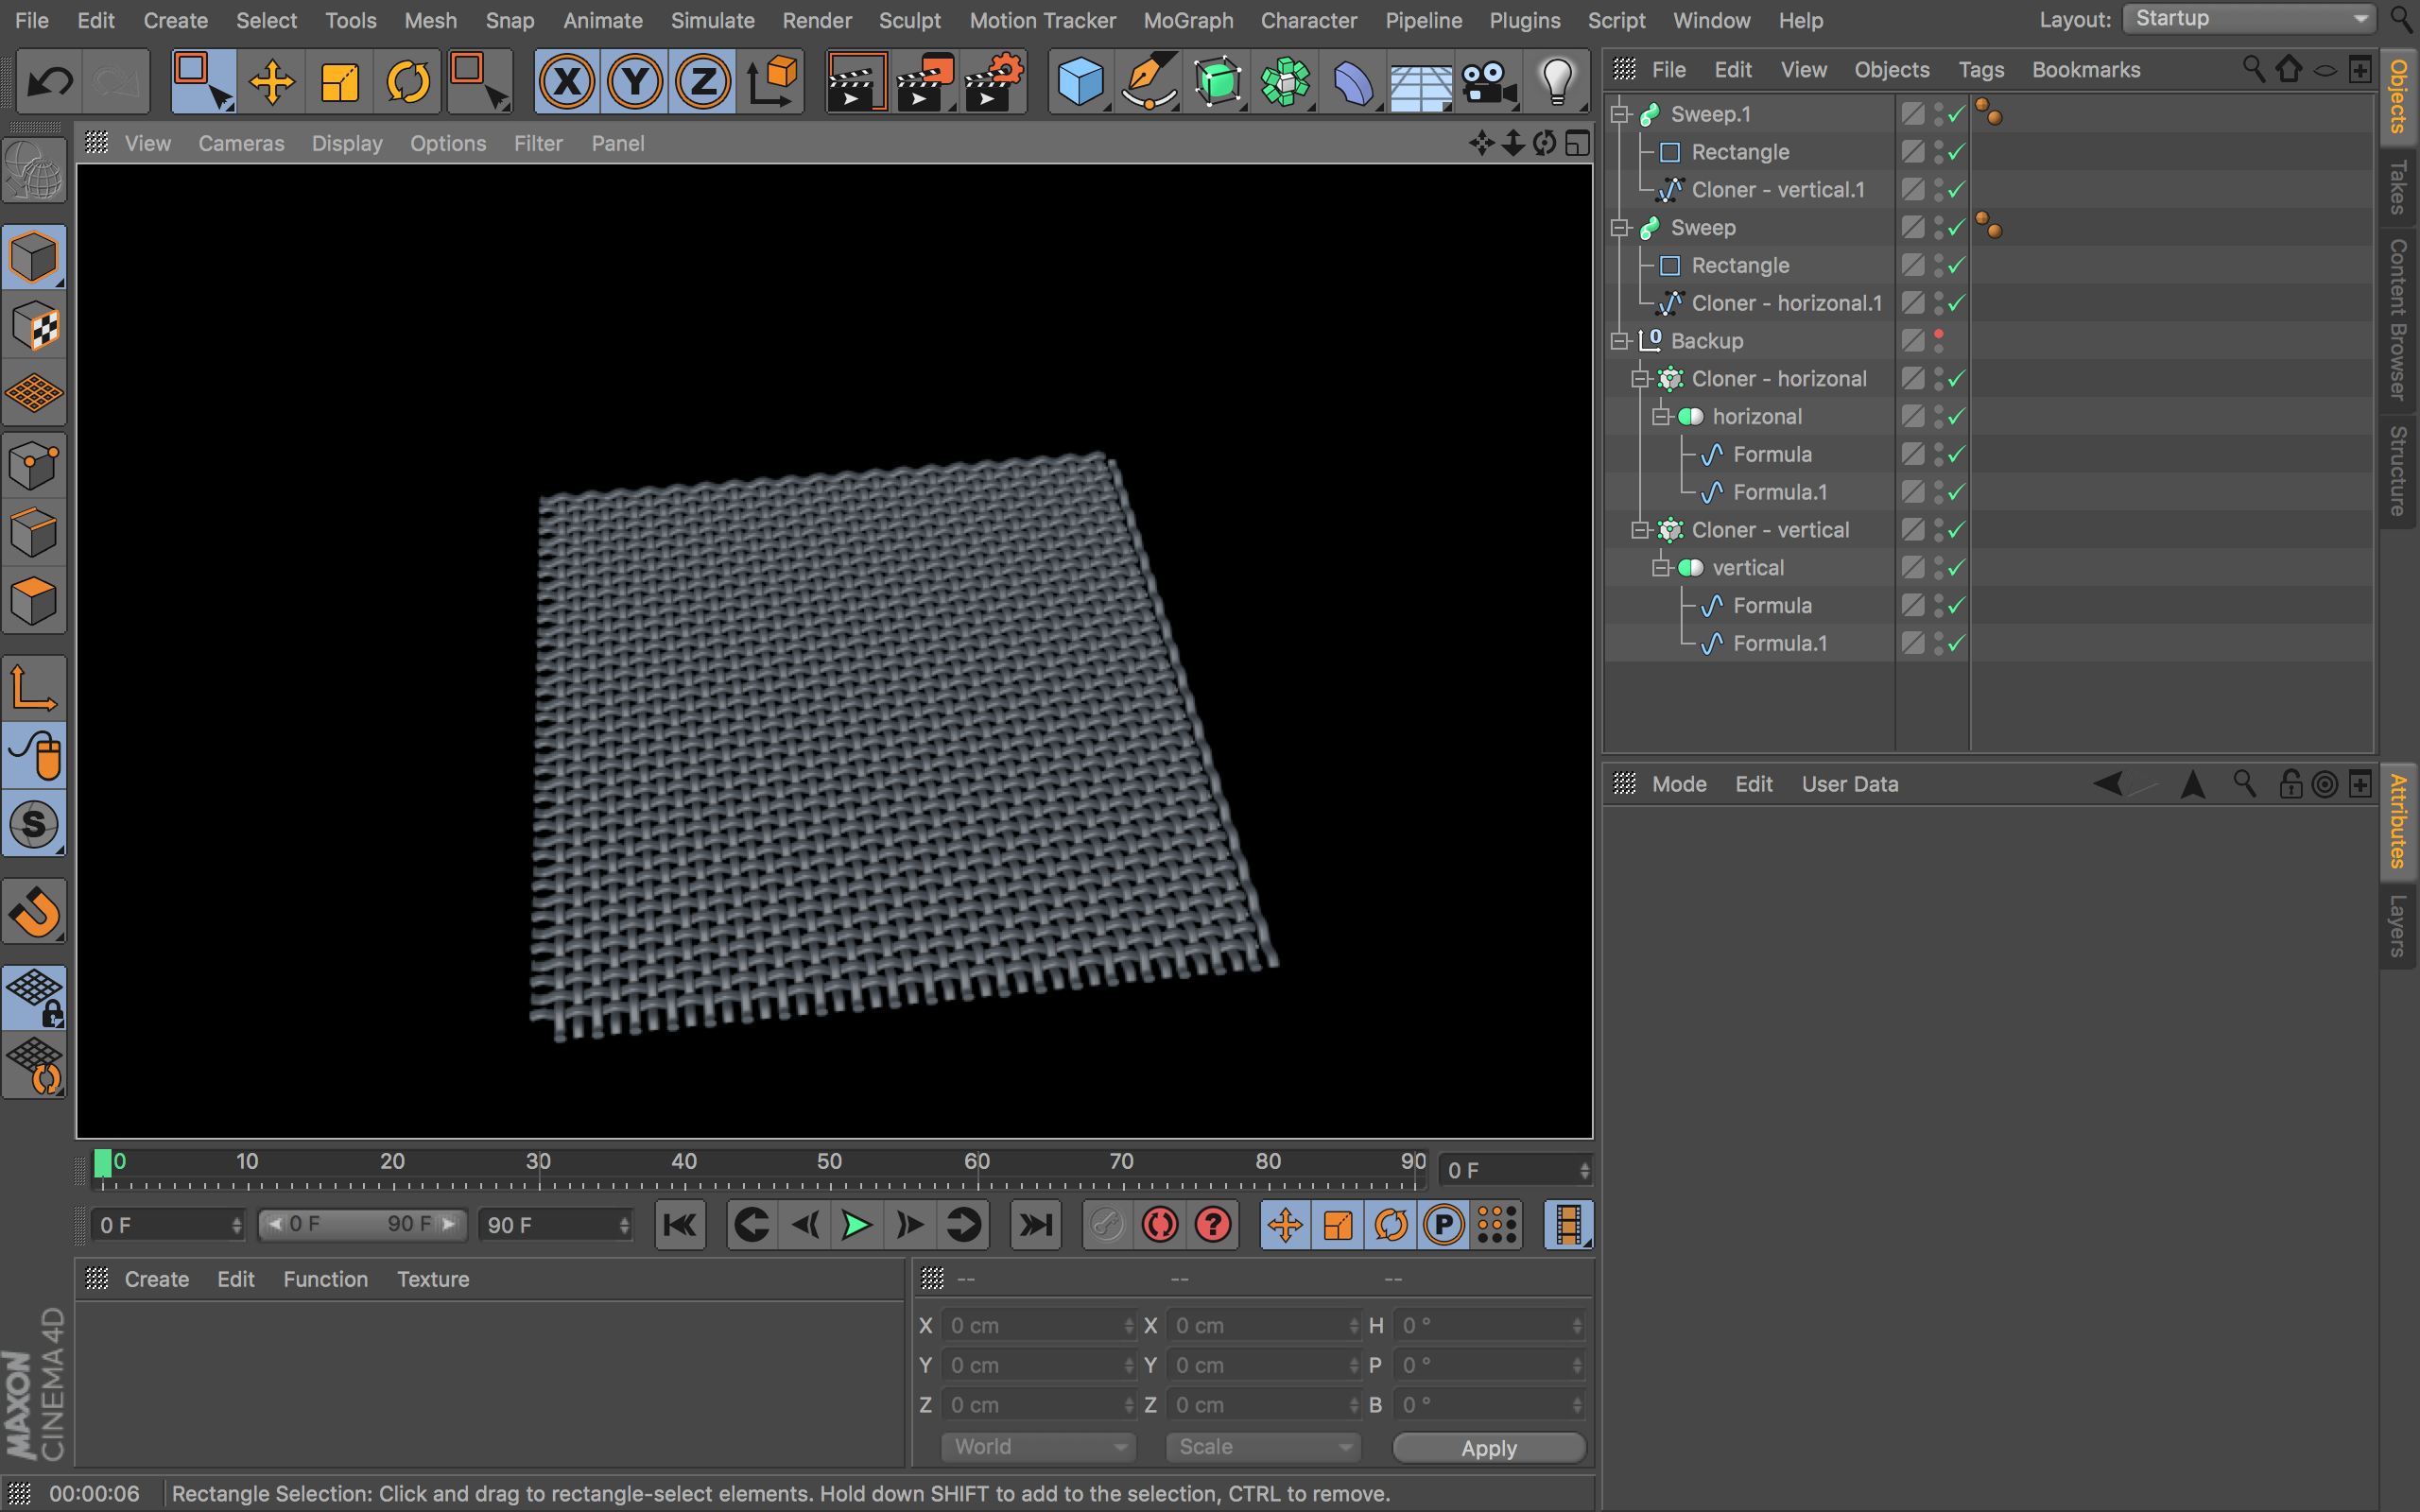The height and width of the screenshot is (1512, 2420).
Task: Add a Cube primitive object
Action: click(x=1080, y=82)
